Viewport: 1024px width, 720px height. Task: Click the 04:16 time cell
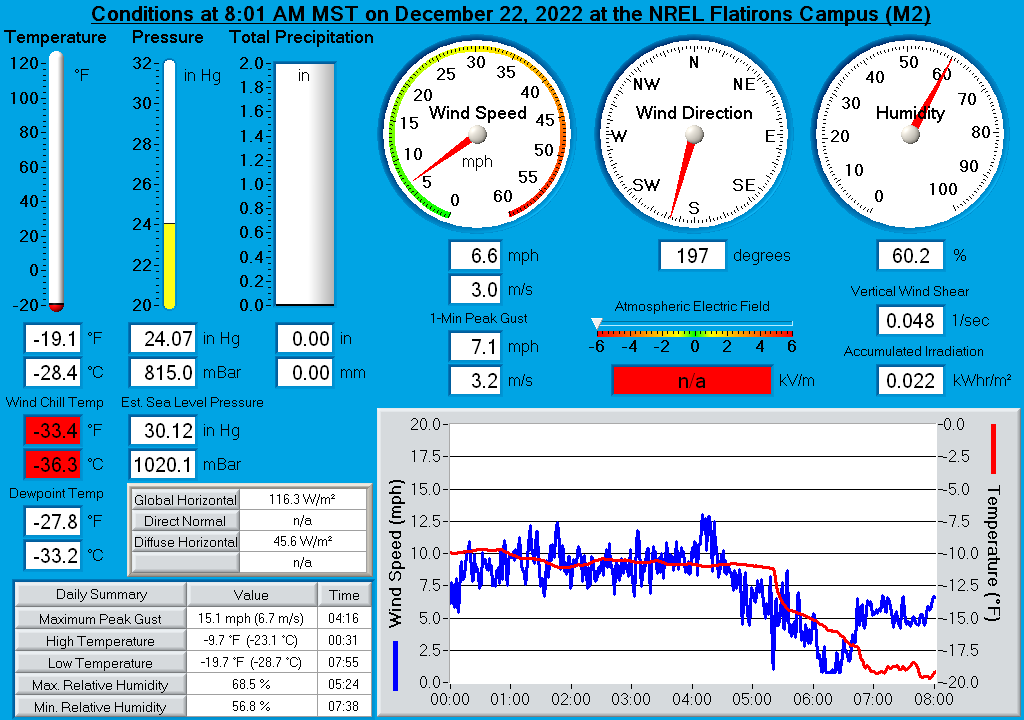(344, 618)
